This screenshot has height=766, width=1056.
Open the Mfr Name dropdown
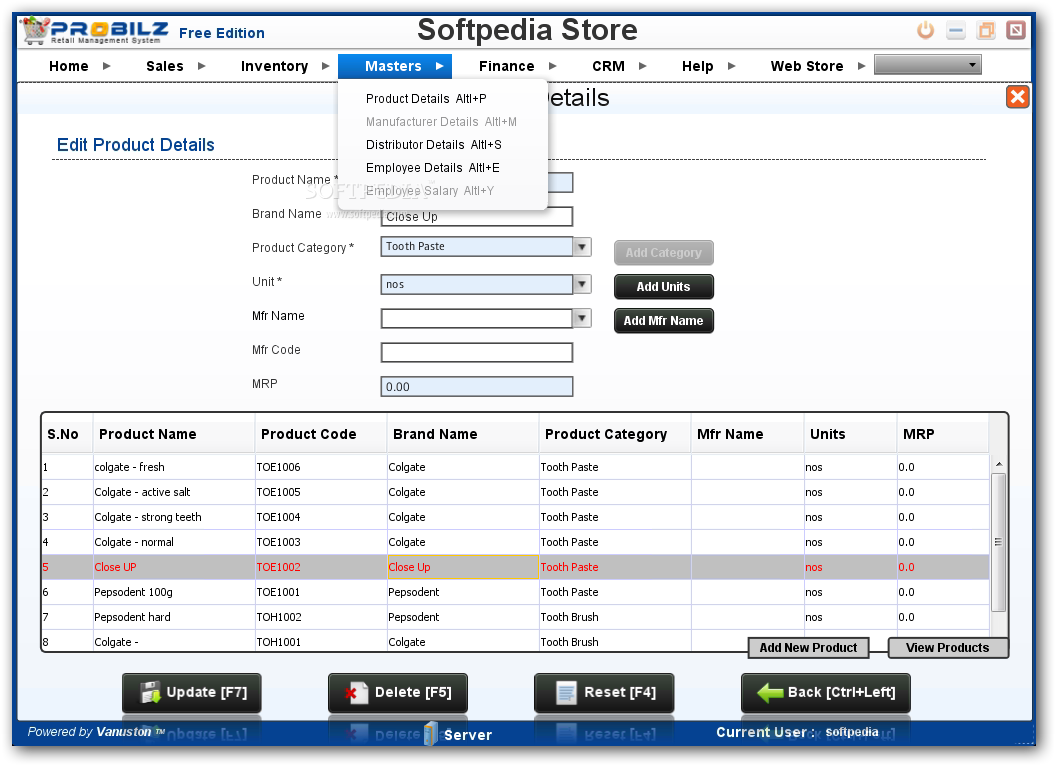coord(582,318)
